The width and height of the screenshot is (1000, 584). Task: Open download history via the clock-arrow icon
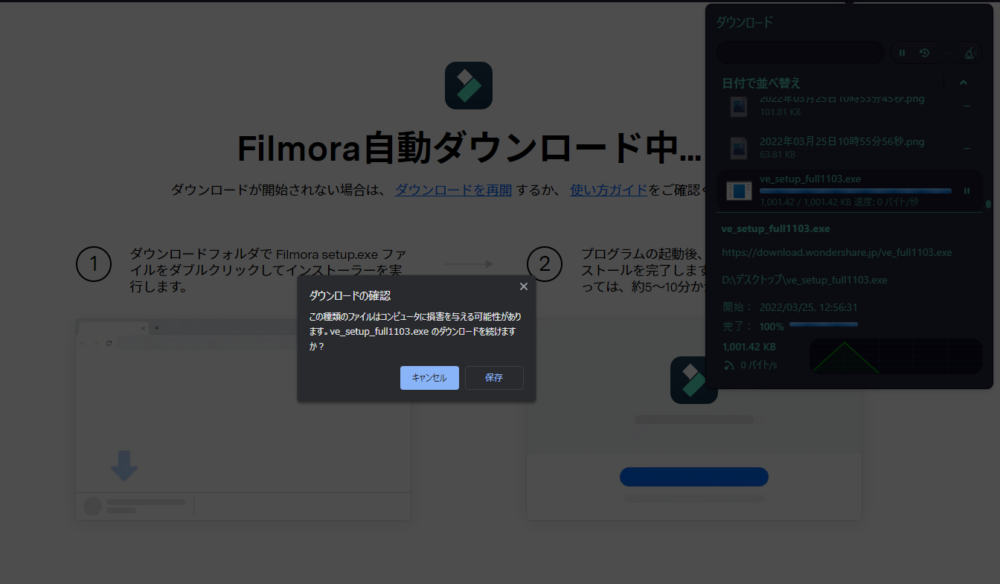click(x=924, y=52)
